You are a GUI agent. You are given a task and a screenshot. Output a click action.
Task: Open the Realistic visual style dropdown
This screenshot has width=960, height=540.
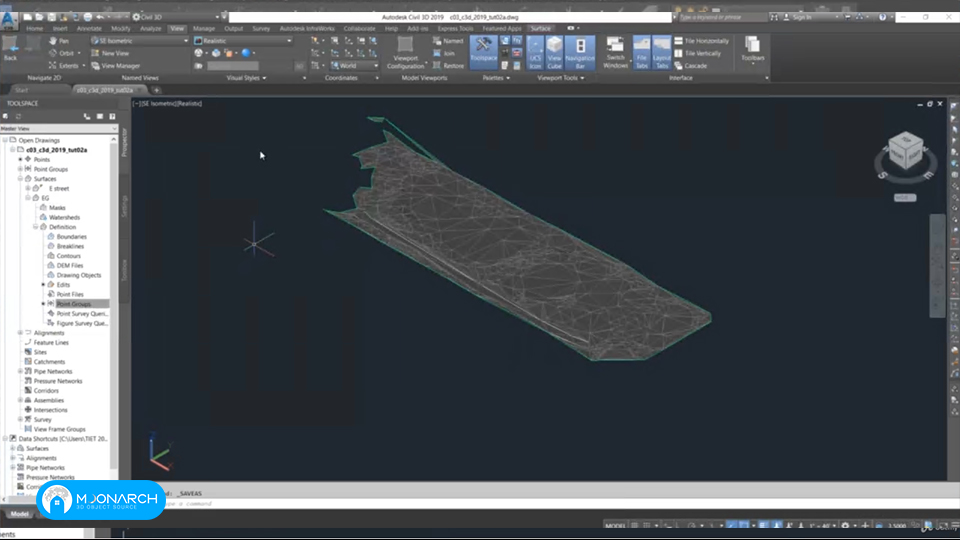click(x=243, y=40)
